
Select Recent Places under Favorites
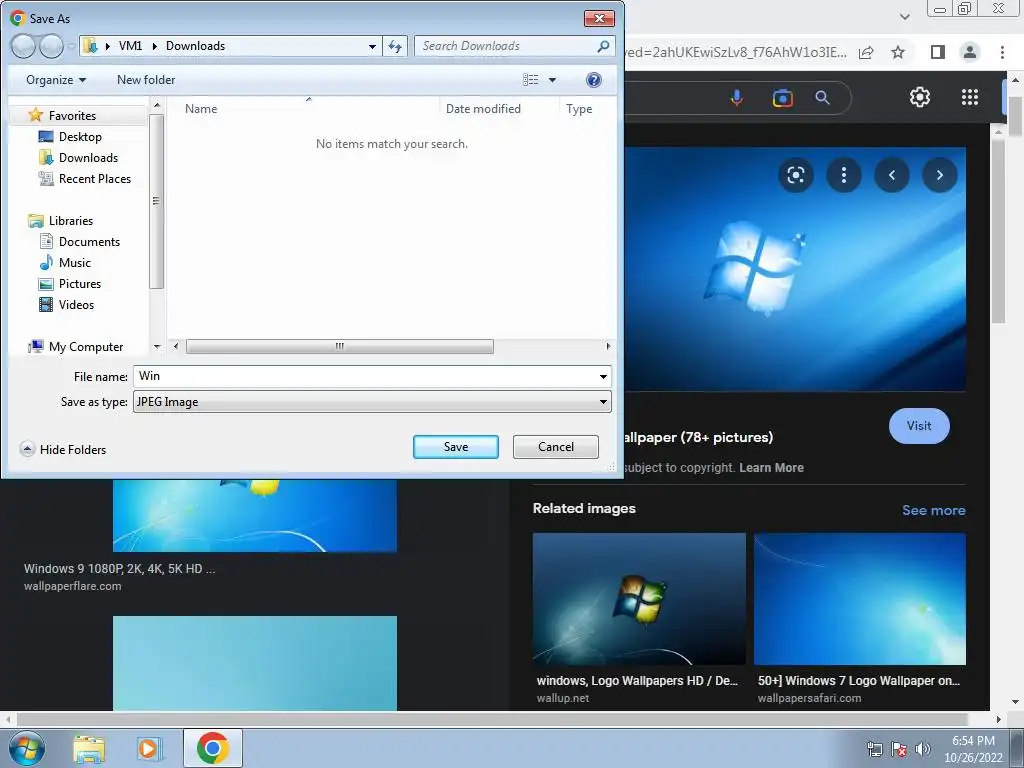pos(95,178)
